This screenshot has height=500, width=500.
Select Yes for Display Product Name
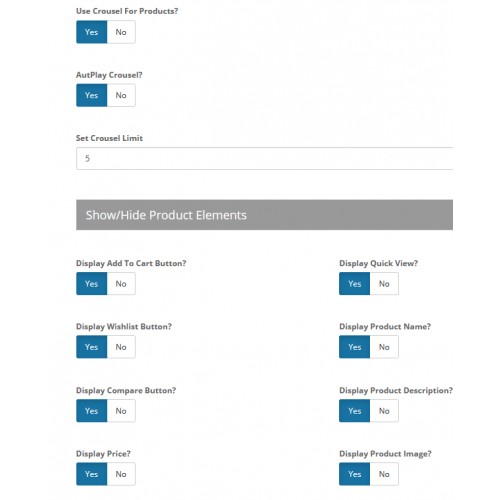(355, 347)
